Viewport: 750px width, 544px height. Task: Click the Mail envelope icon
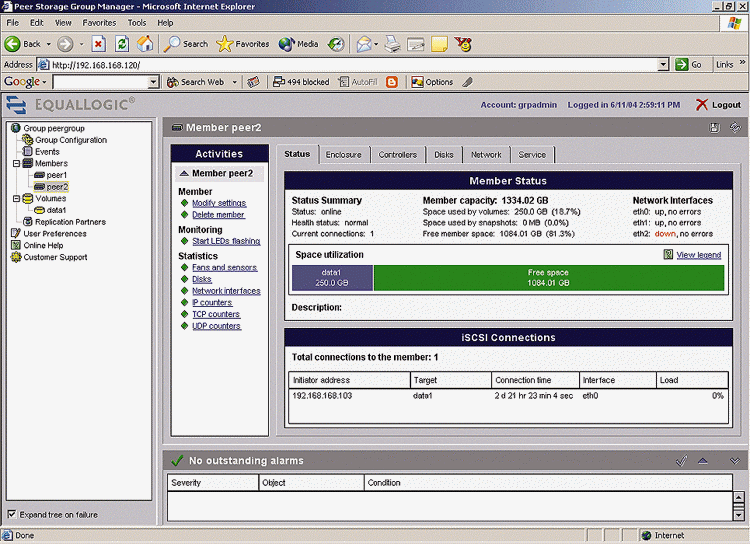[x=364, y=44]
